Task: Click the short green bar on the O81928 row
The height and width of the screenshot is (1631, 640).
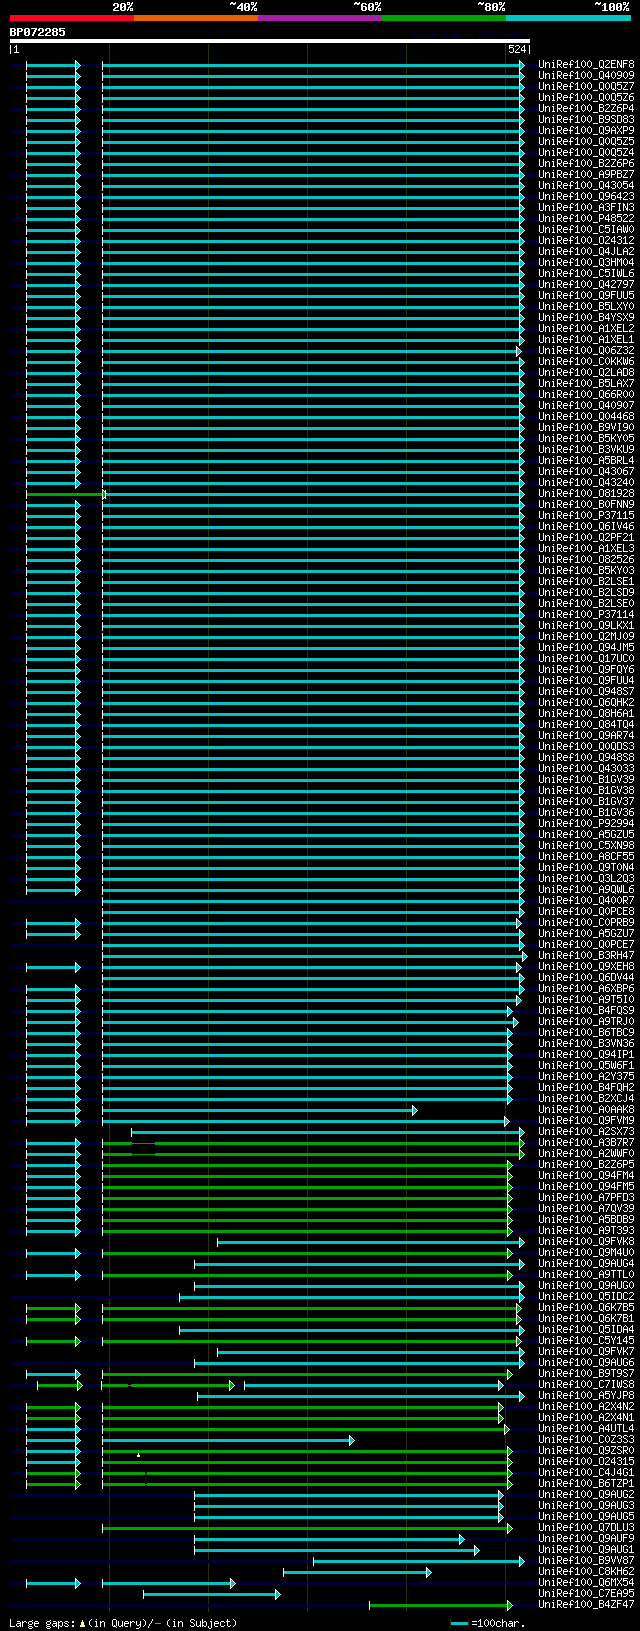Action: tap(66, 494)
